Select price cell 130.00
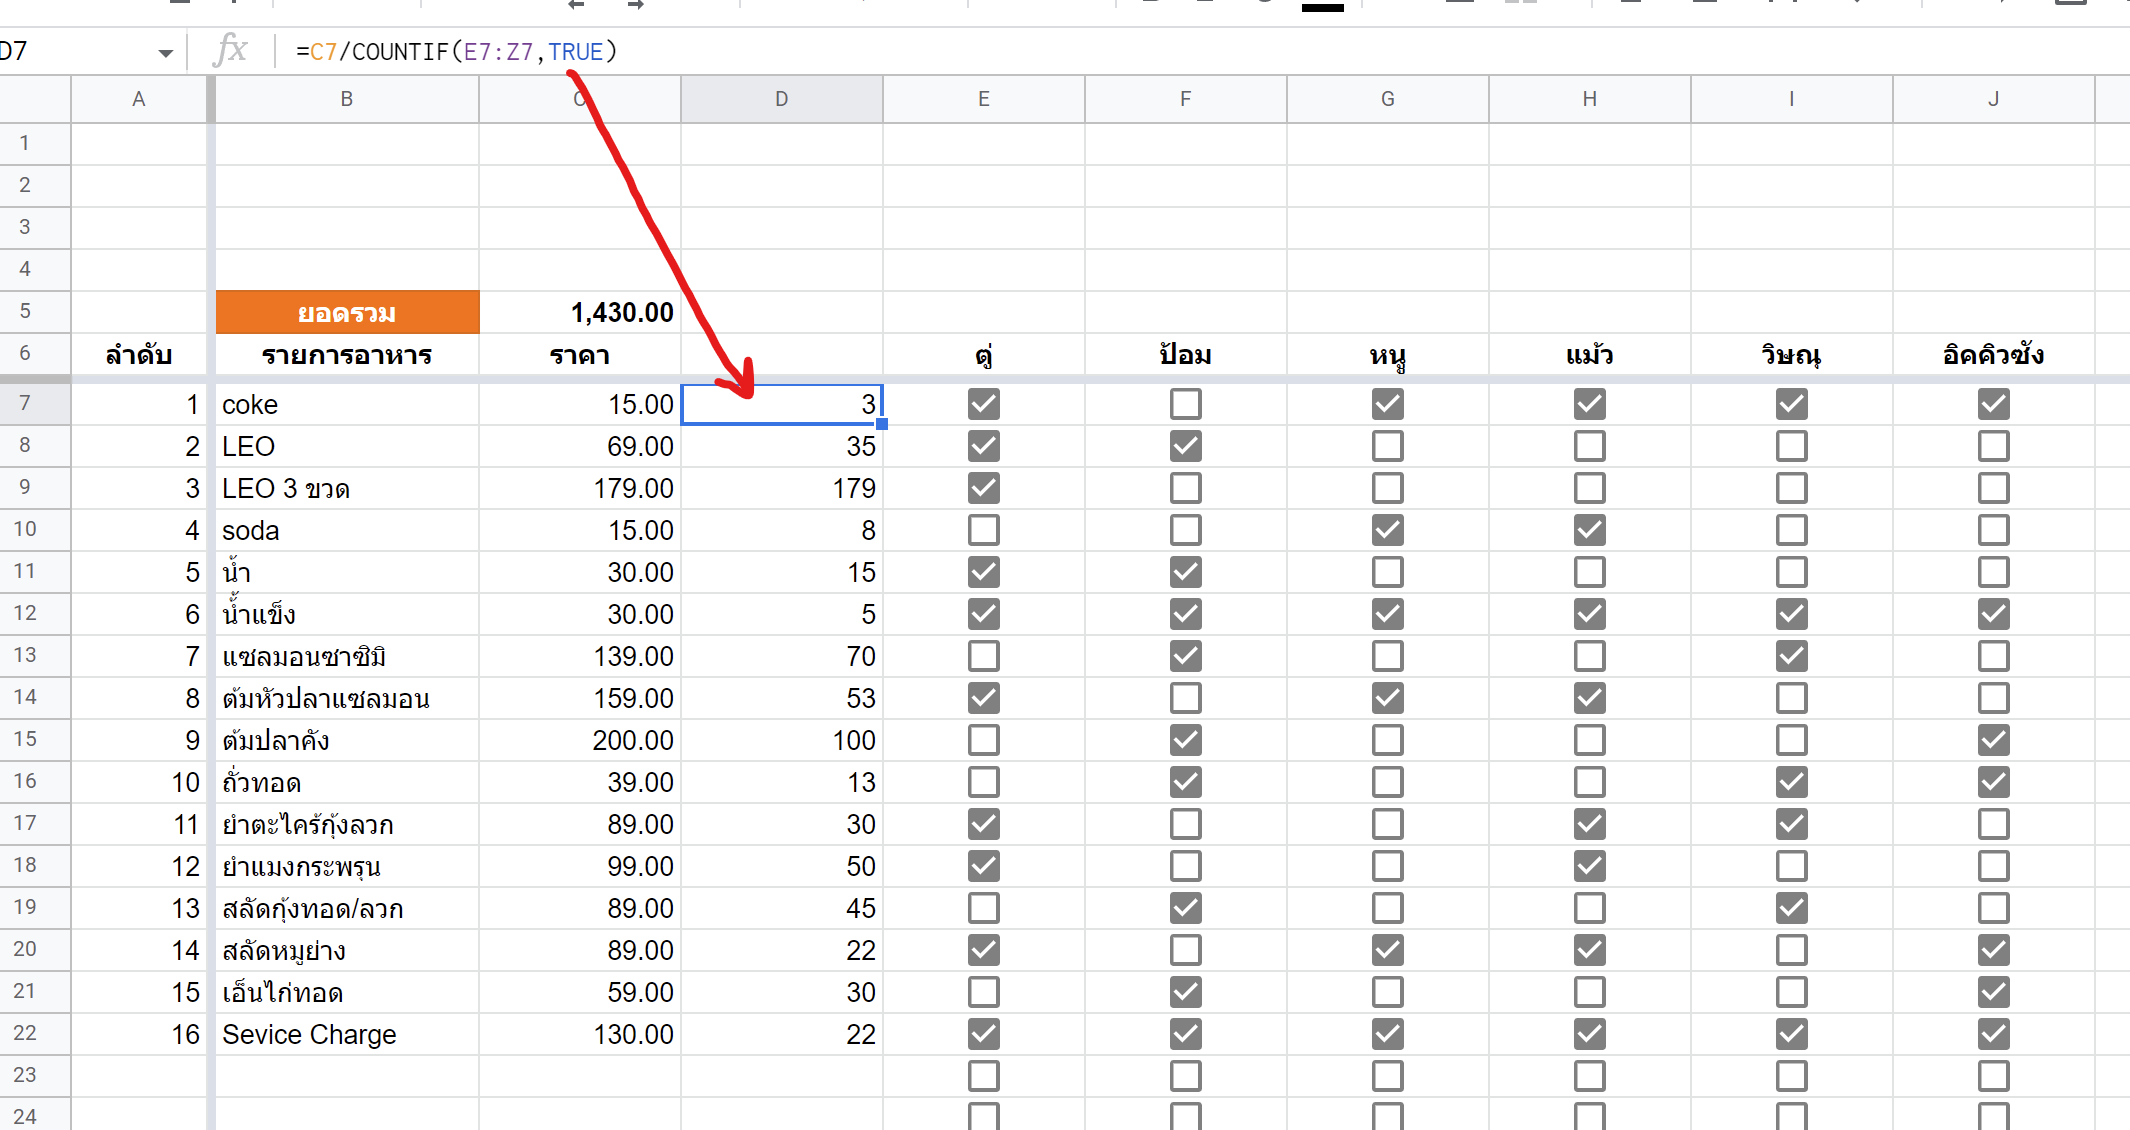The image size is (2130, 1130). click(580, 1034)
